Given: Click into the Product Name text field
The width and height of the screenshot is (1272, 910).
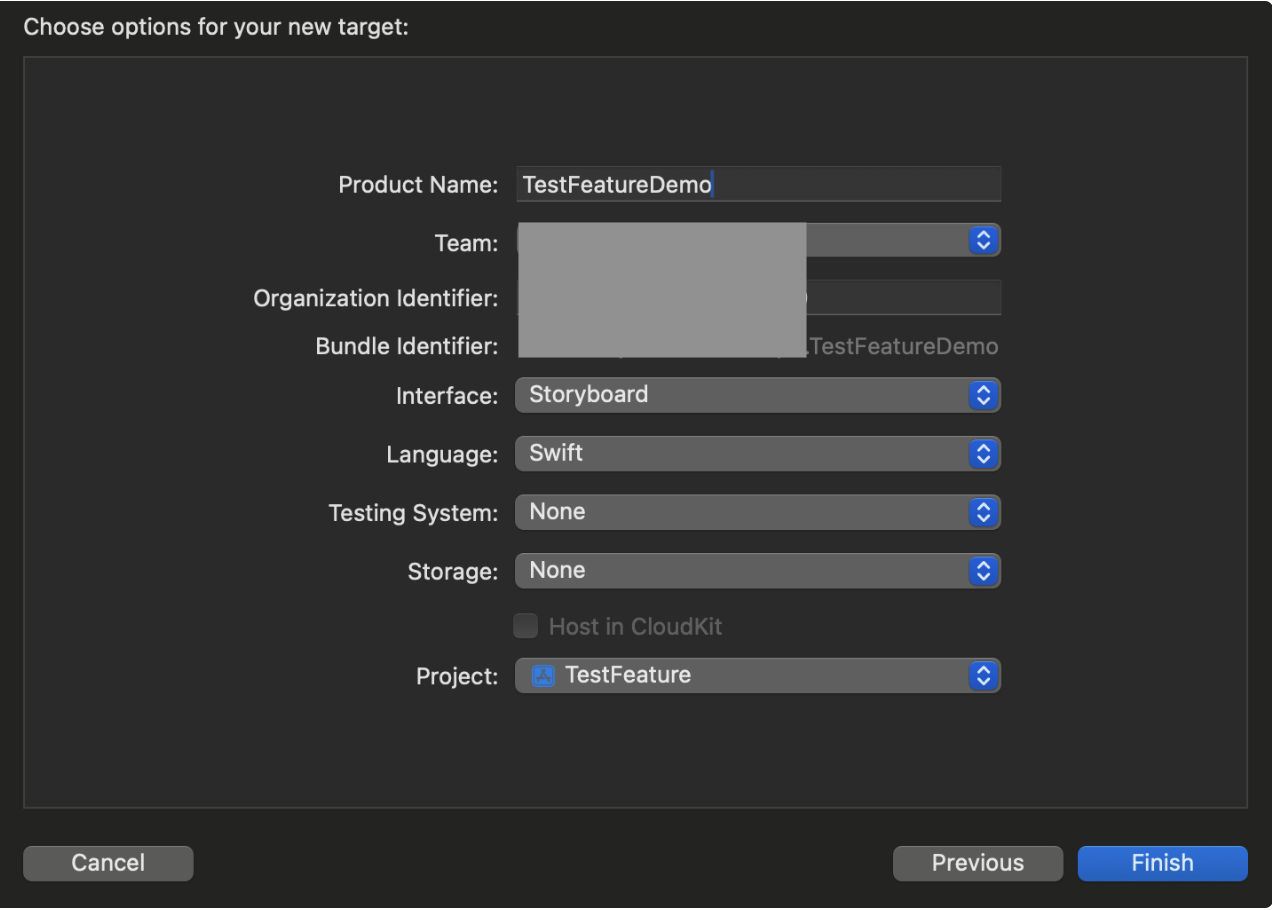Looking at the screenshot, I should tap(850, 185).
